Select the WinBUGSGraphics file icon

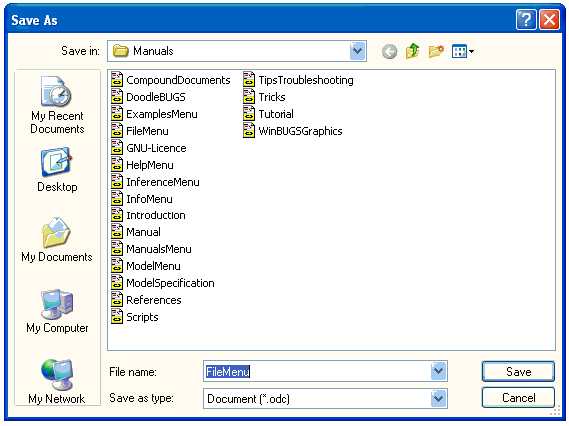(249, 131)
